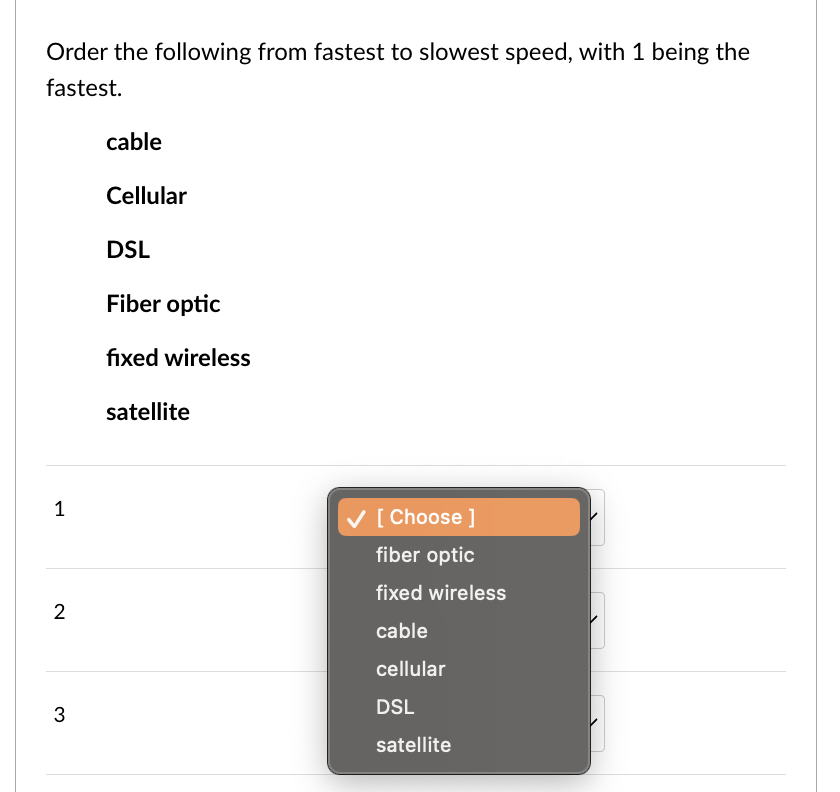Click the 'satellite' label in the question list
The width and height of the screenshot is (840, 792).
point(147,412)
